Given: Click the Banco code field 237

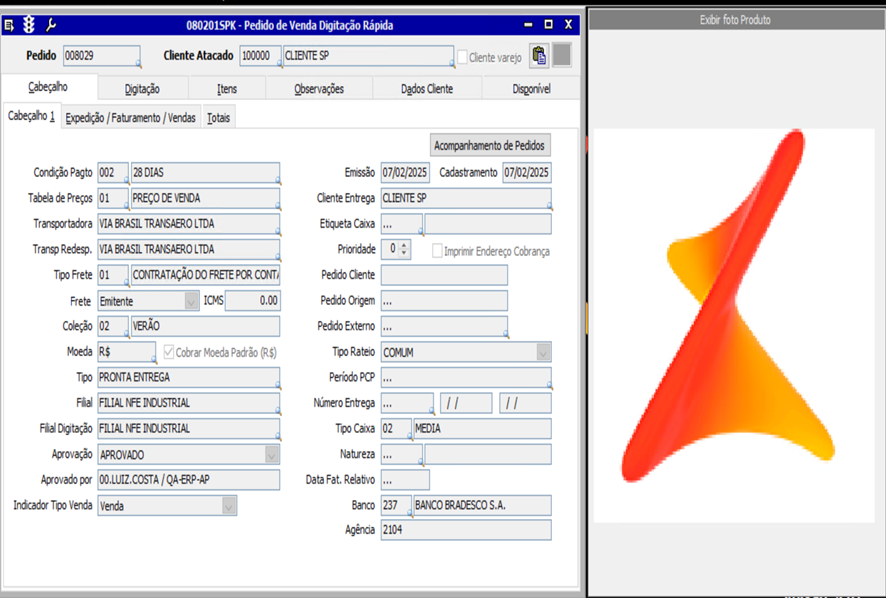Looking at the screenshot, I should coord(396,505).
